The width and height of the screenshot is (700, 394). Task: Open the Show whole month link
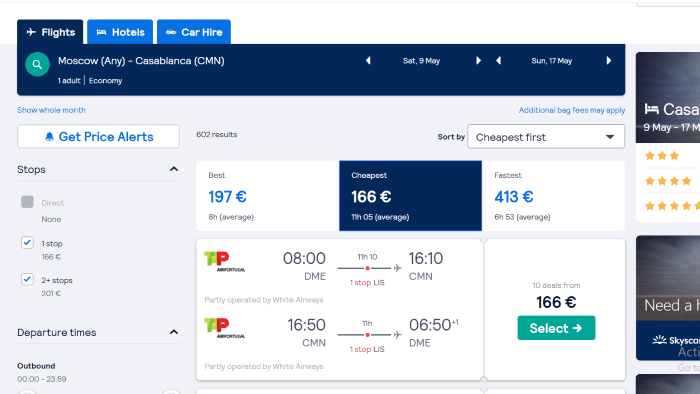click(51, 110)
